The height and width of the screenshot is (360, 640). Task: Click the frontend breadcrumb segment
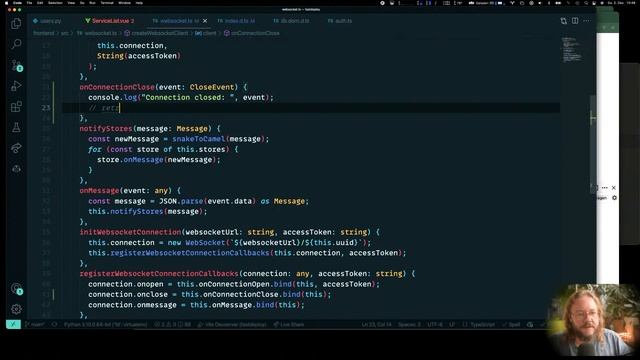click(44, 33)
